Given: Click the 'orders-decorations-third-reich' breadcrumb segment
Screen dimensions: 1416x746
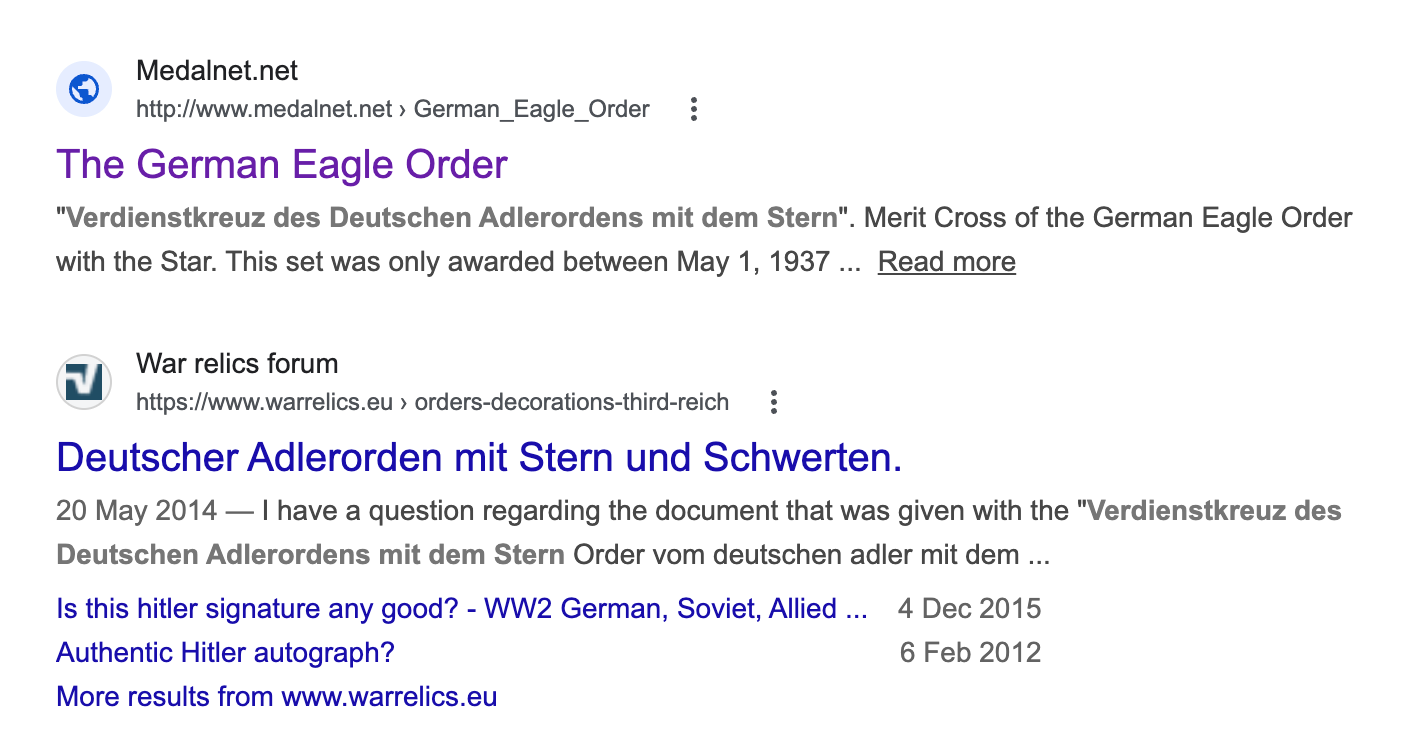Looking at the screenshot, I should tap(571, 403).
